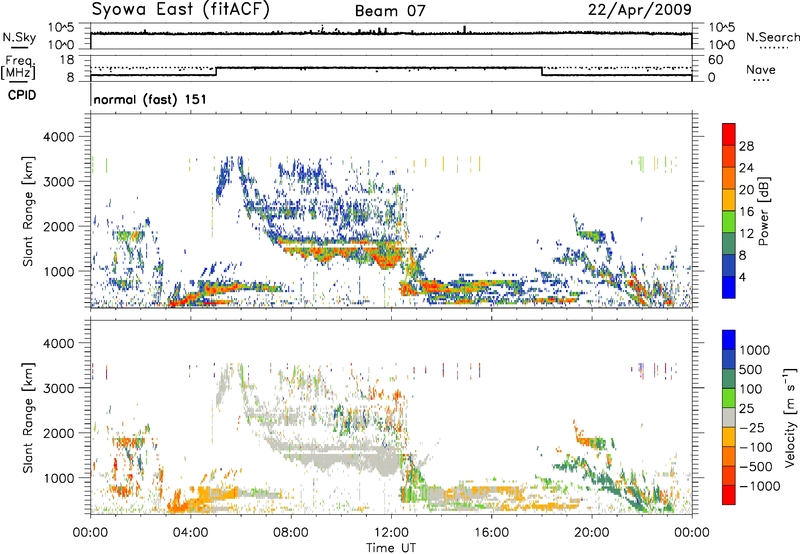Click the date '22/Apr/2009'

coord(640,10)
